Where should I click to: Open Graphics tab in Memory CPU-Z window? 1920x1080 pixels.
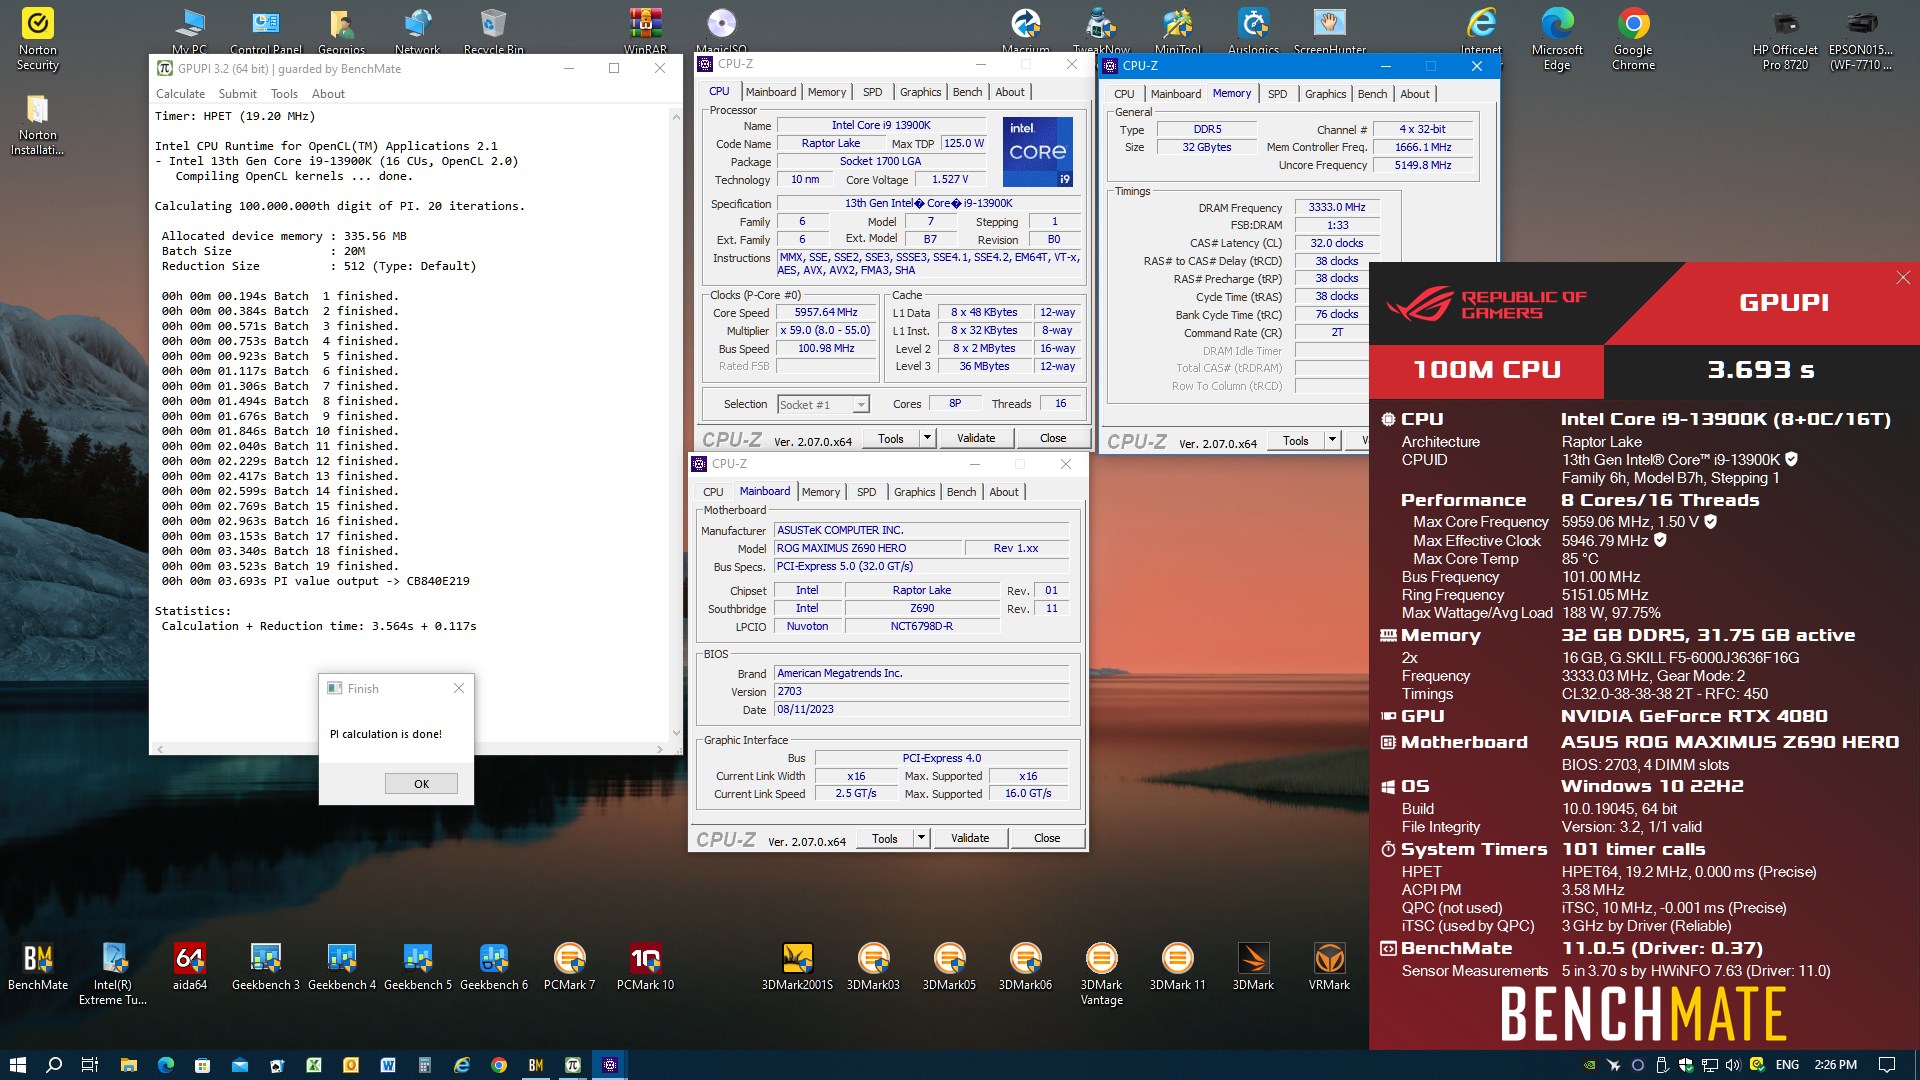point(1325,94)
